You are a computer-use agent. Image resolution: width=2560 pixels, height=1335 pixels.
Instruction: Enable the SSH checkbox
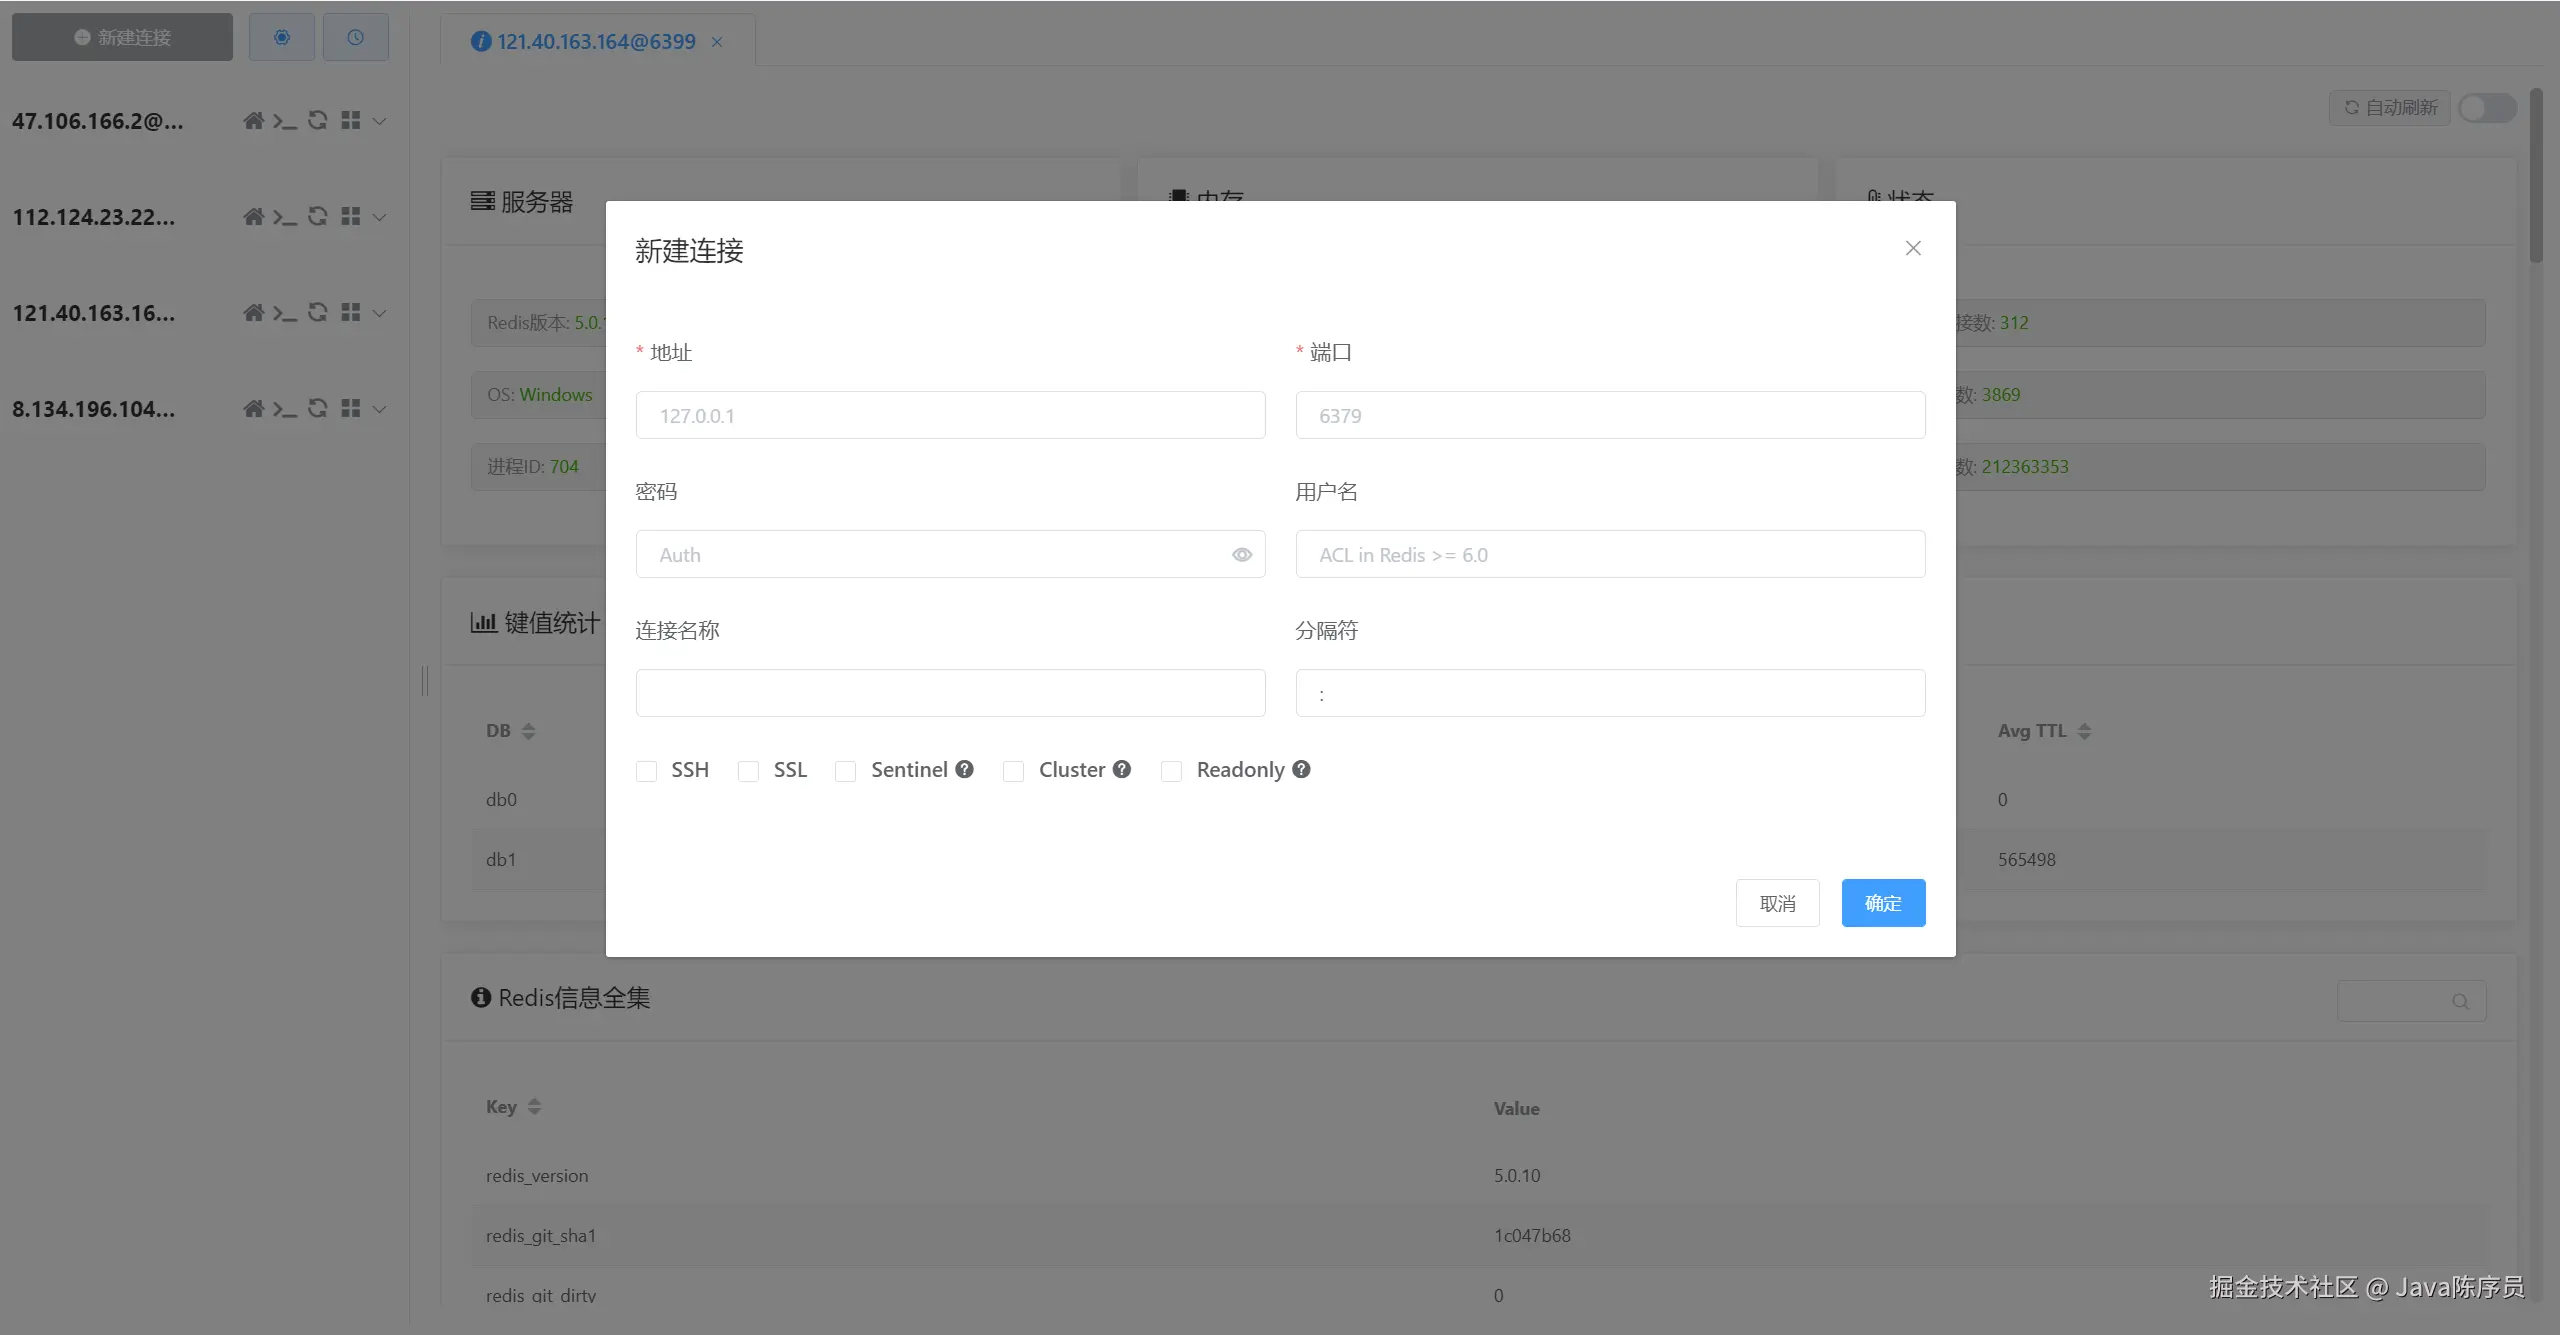click(647, 771)
